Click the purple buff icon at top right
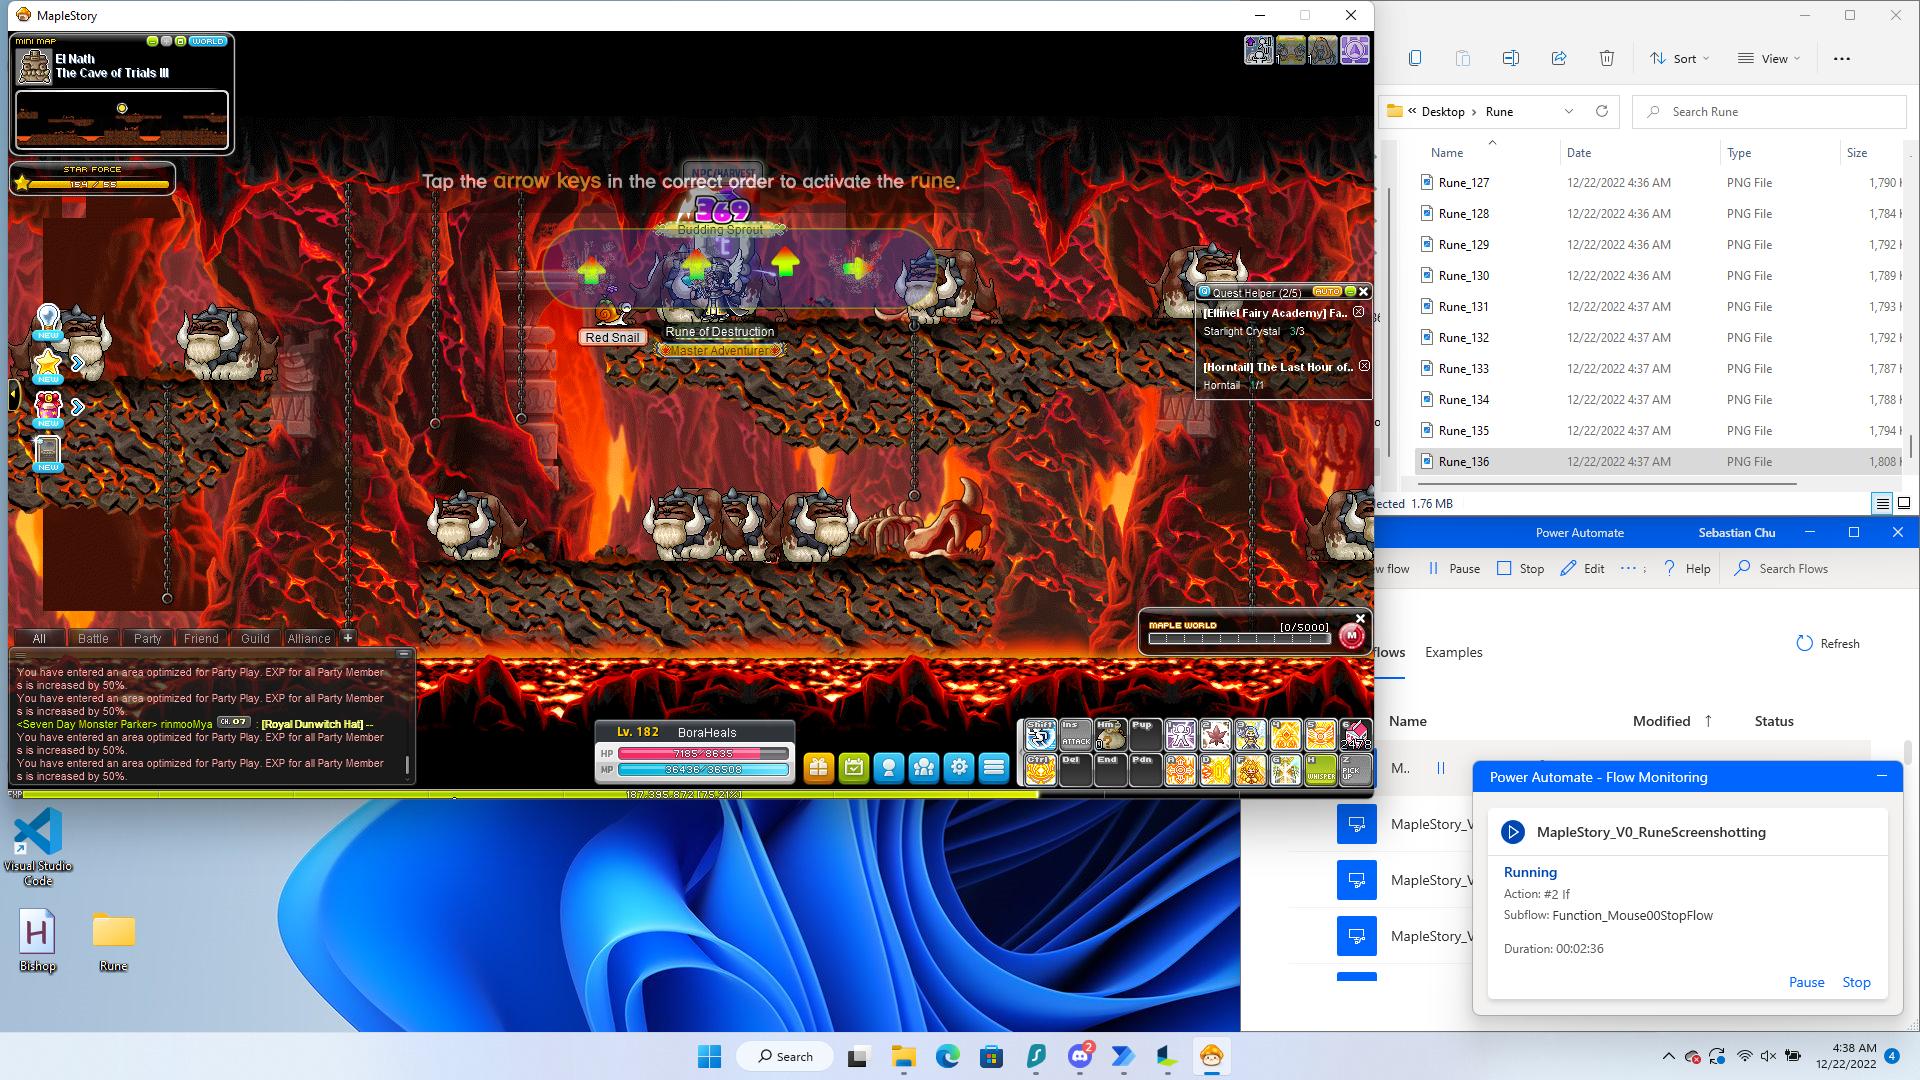This screenshot has width=1920, height=1080. tap(1354, 49)
